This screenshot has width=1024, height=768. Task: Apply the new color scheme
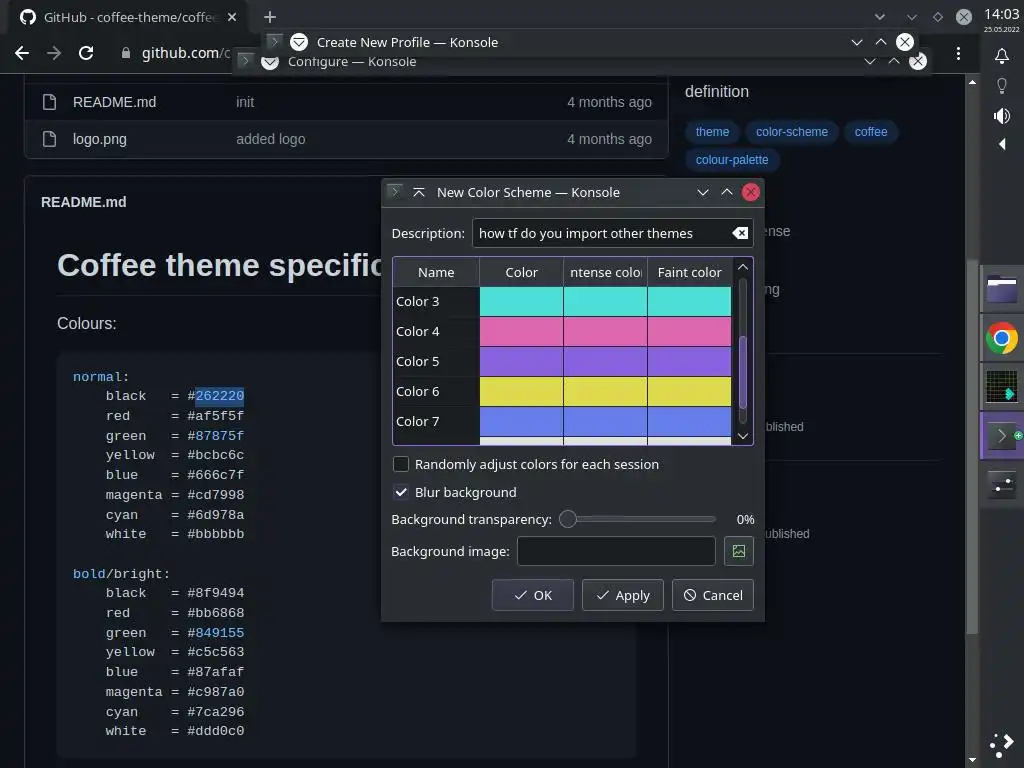622,595
